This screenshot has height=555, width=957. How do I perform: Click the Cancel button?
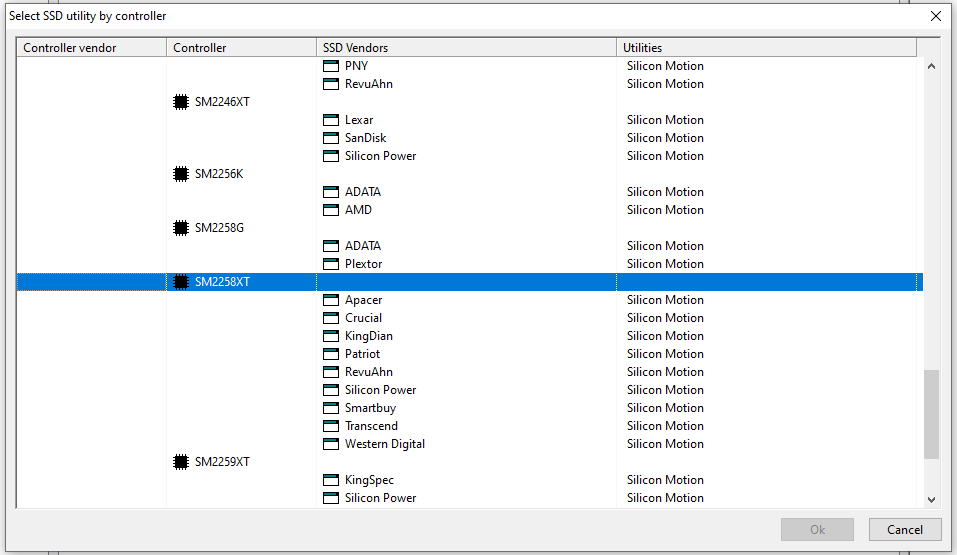point(905,529)
